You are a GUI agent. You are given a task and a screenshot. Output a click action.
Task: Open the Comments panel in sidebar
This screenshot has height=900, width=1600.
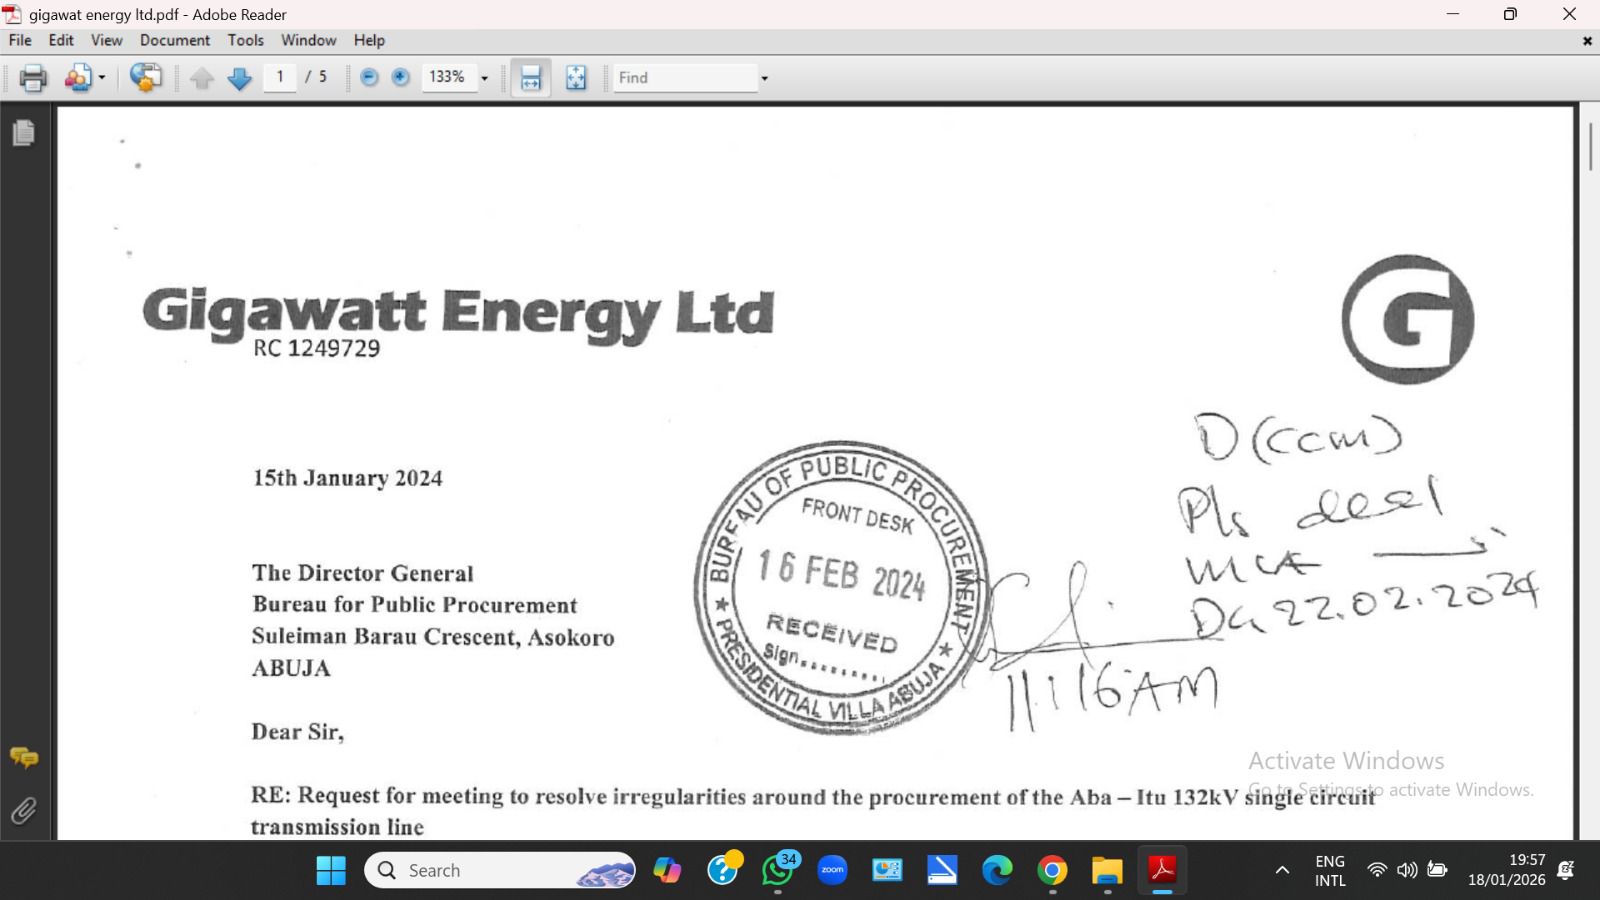(x=24, y=758)
